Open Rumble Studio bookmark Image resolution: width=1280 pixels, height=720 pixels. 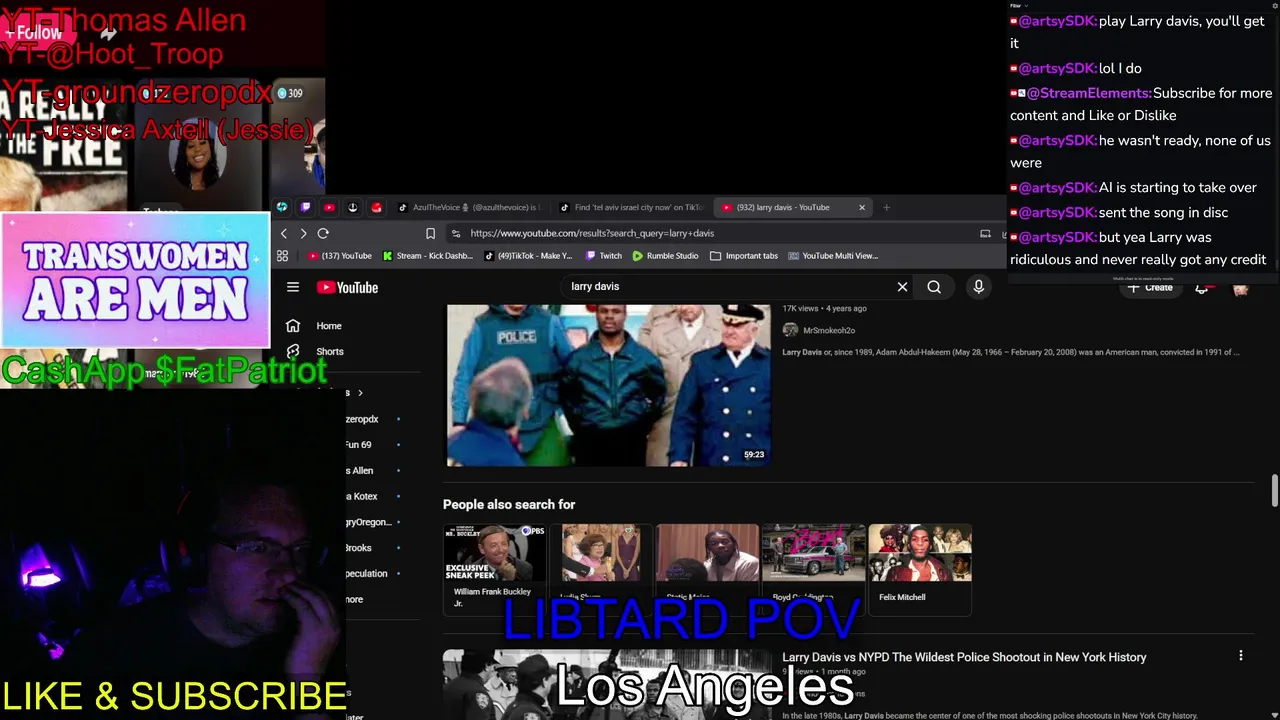[x=665, y=256]
